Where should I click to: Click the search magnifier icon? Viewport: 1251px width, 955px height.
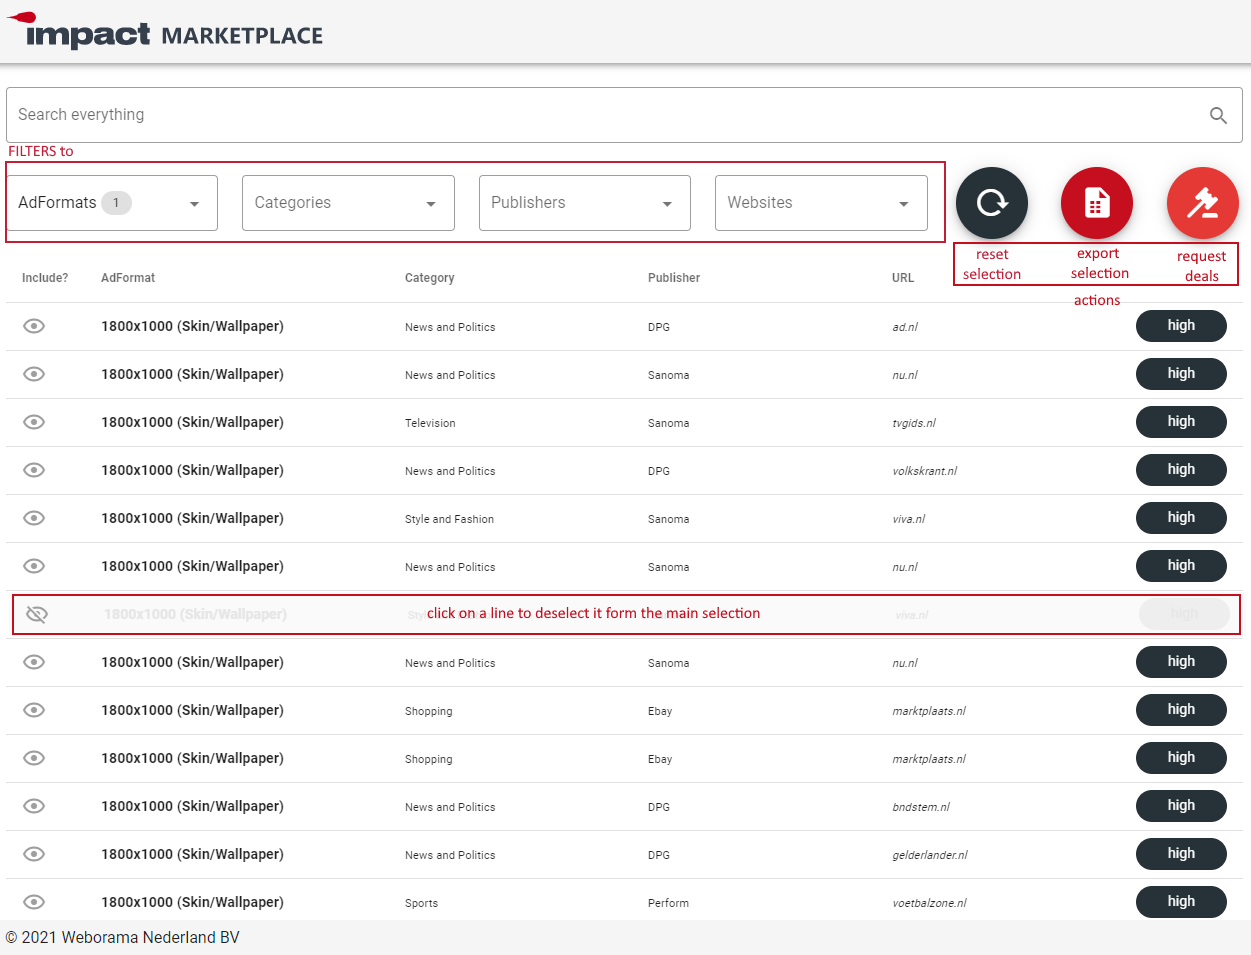coord(1218,115)
